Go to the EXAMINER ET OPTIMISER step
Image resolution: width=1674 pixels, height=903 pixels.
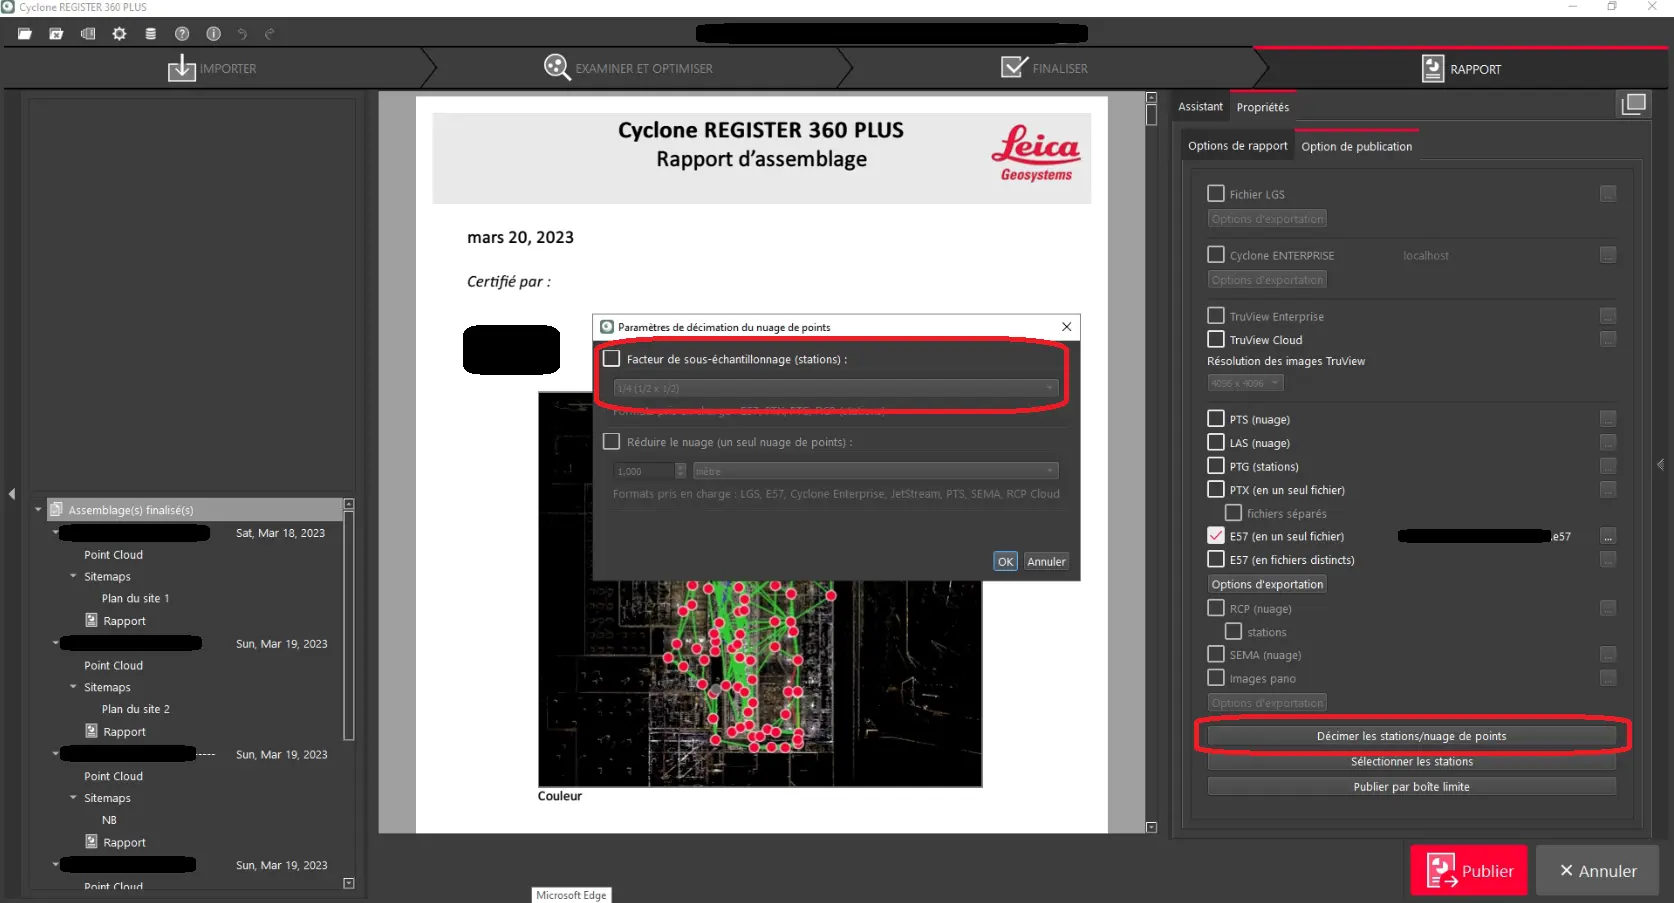pyautogui.click(x=628, y=68)
